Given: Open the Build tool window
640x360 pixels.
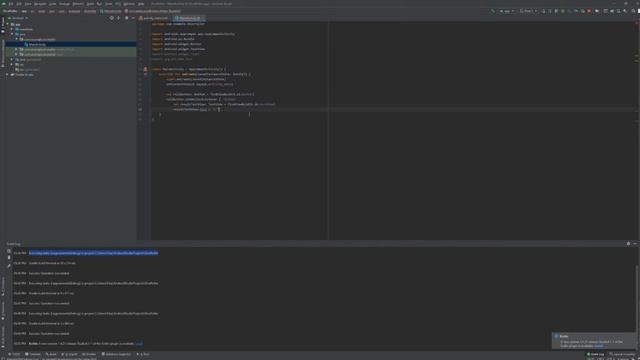Looking at the screenshot, I should click(x=51, y=354).
